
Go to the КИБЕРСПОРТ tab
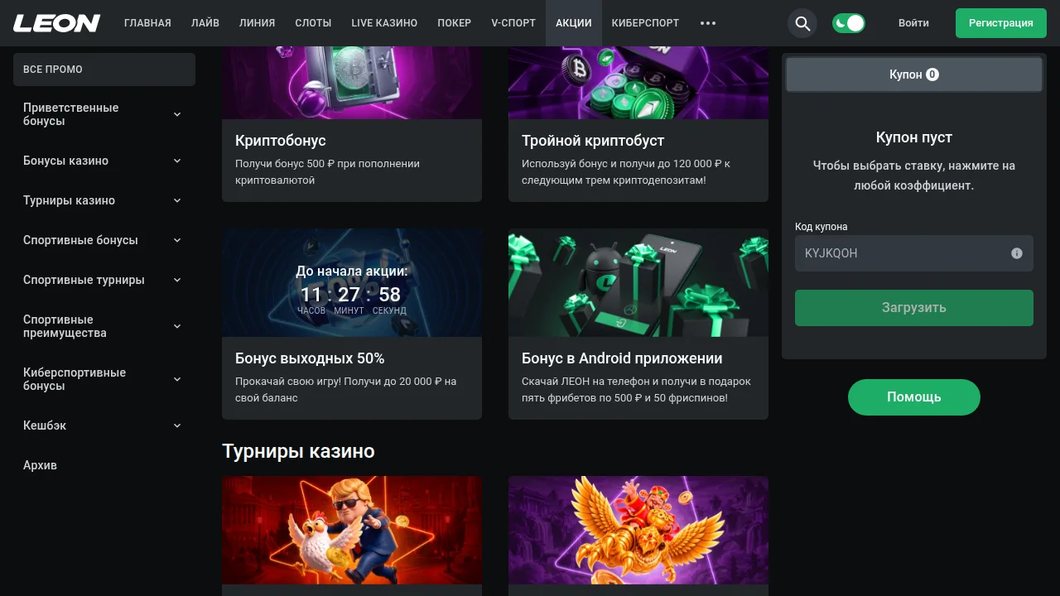tap(645, 23)
